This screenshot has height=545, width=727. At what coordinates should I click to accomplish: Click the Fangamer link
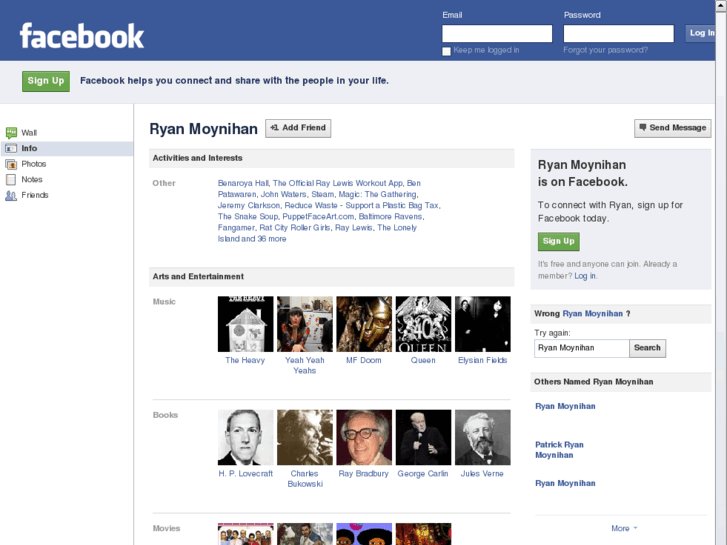pyautogui.click(x=236, y=228)
